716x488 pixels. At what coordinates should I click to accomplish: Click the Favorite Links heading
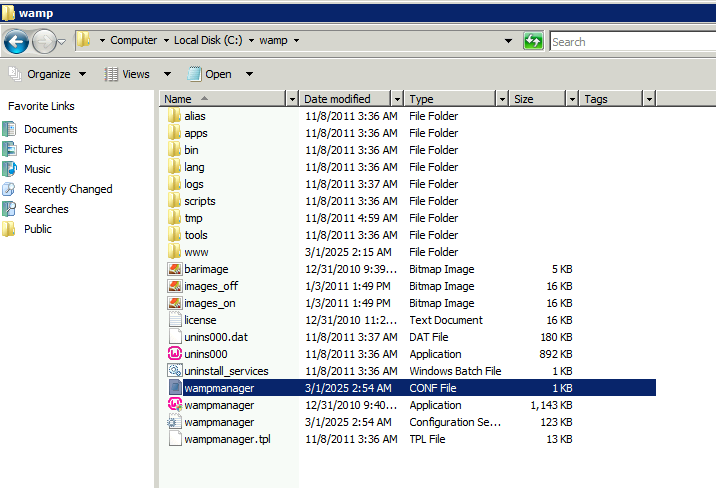click(41, 106)
